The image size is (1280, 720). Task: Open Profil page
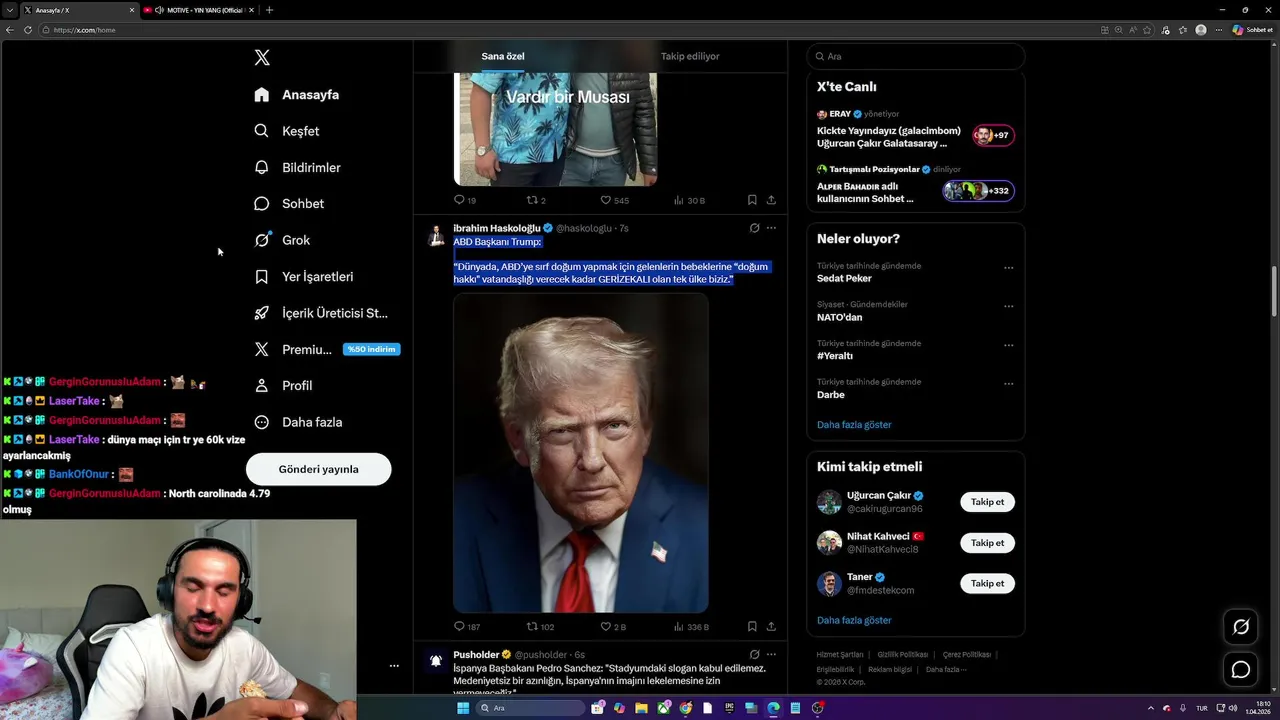pos(284,386)
